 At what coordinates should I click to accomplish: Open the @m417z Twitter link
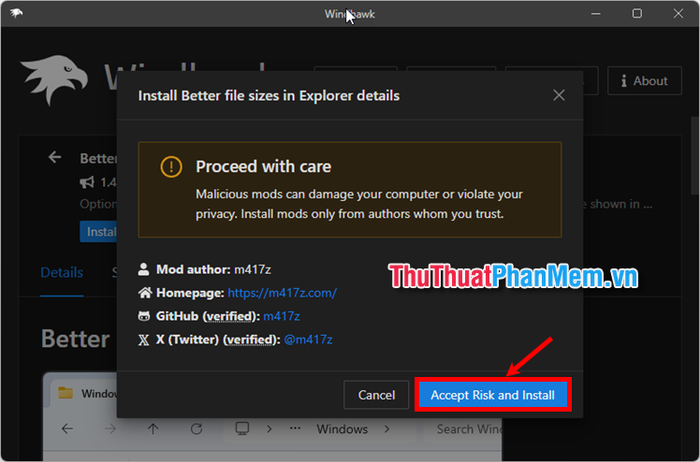308,339
